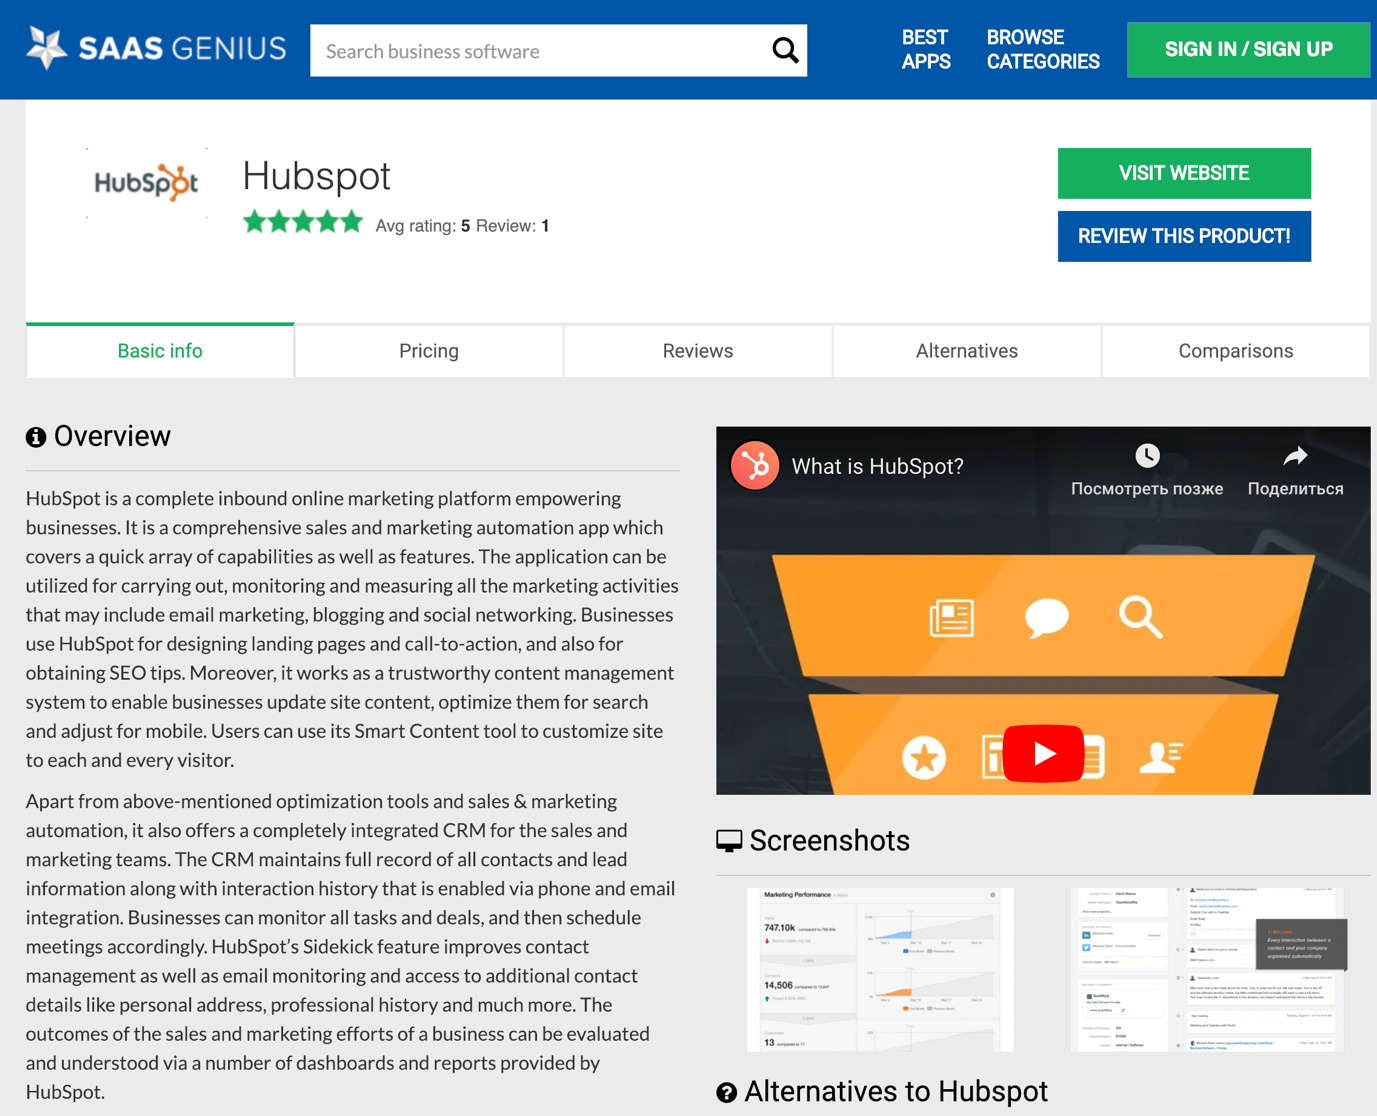The height and width of the screenshot is (1116, 1377).
Task: Click the Hubspot product title
Action: coord(316,176)
